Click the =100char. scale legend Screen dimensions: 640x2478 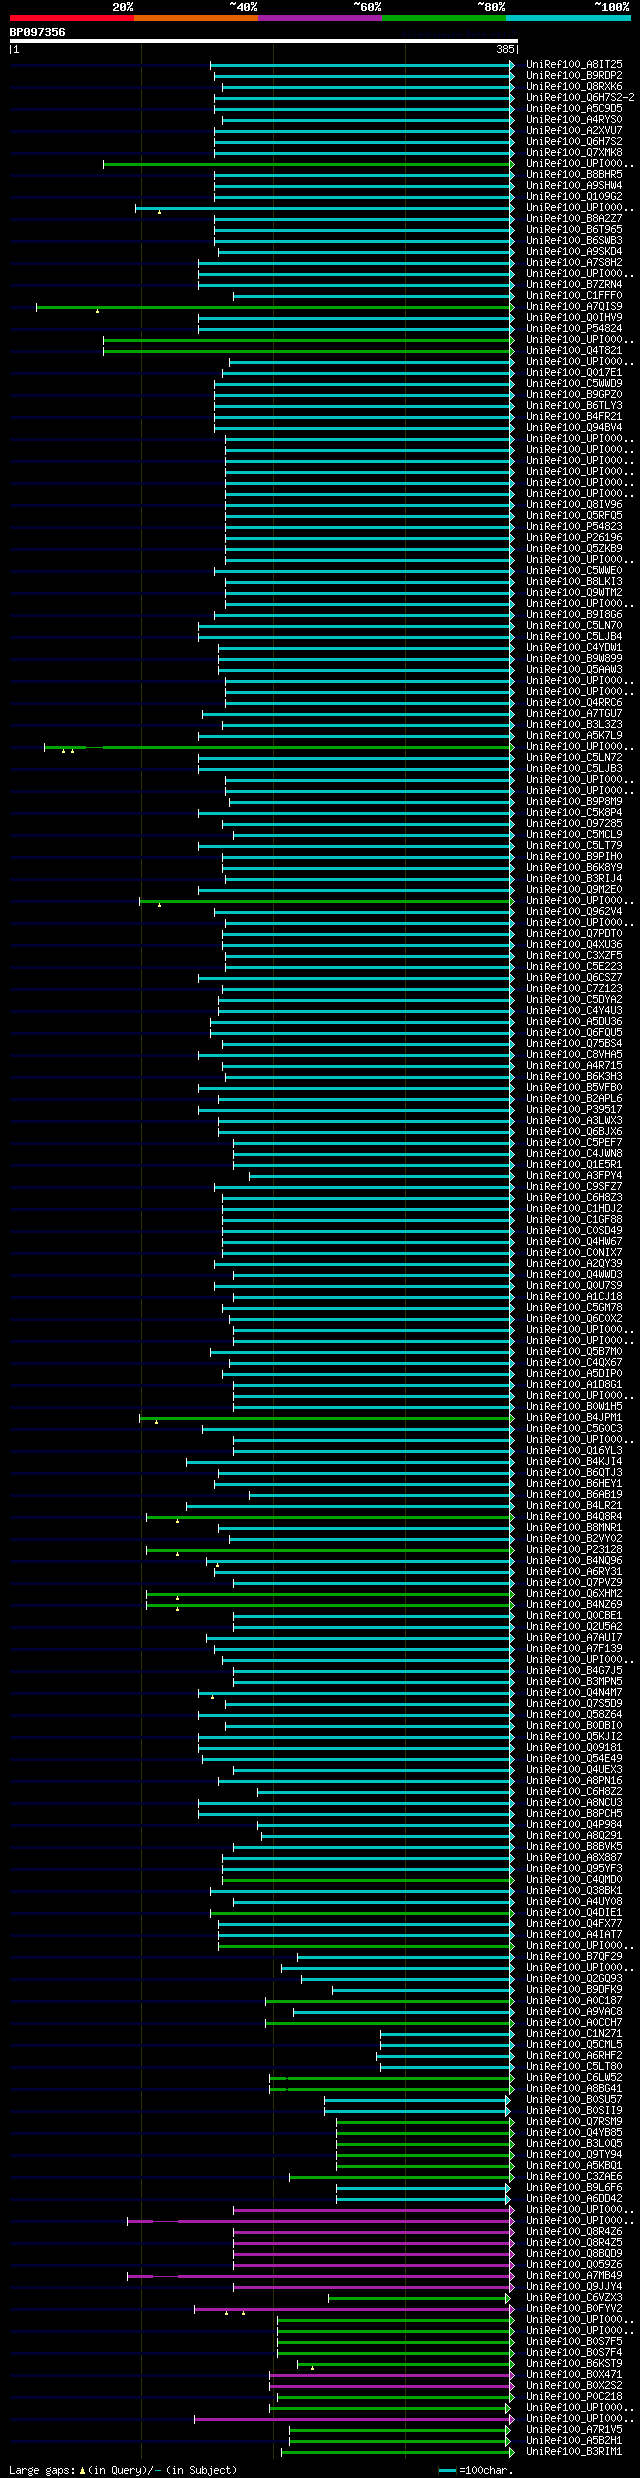(x=476, y=2470)
